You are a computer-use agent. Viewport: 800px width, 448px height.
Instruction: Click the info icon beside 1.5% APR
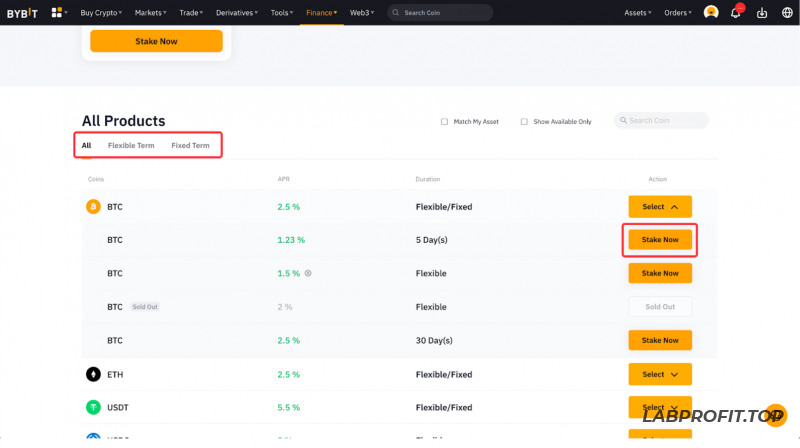(308, 273)
